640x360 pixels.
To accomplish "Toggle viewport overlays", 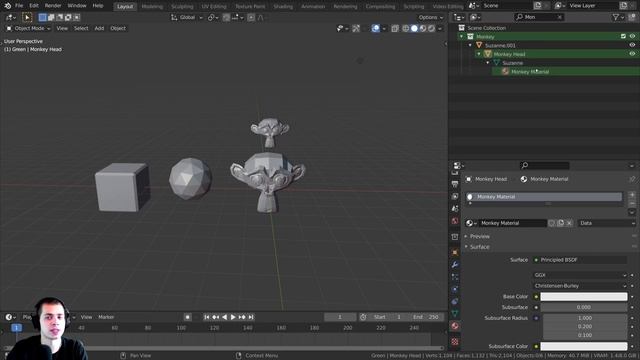I will pos(376,28).
